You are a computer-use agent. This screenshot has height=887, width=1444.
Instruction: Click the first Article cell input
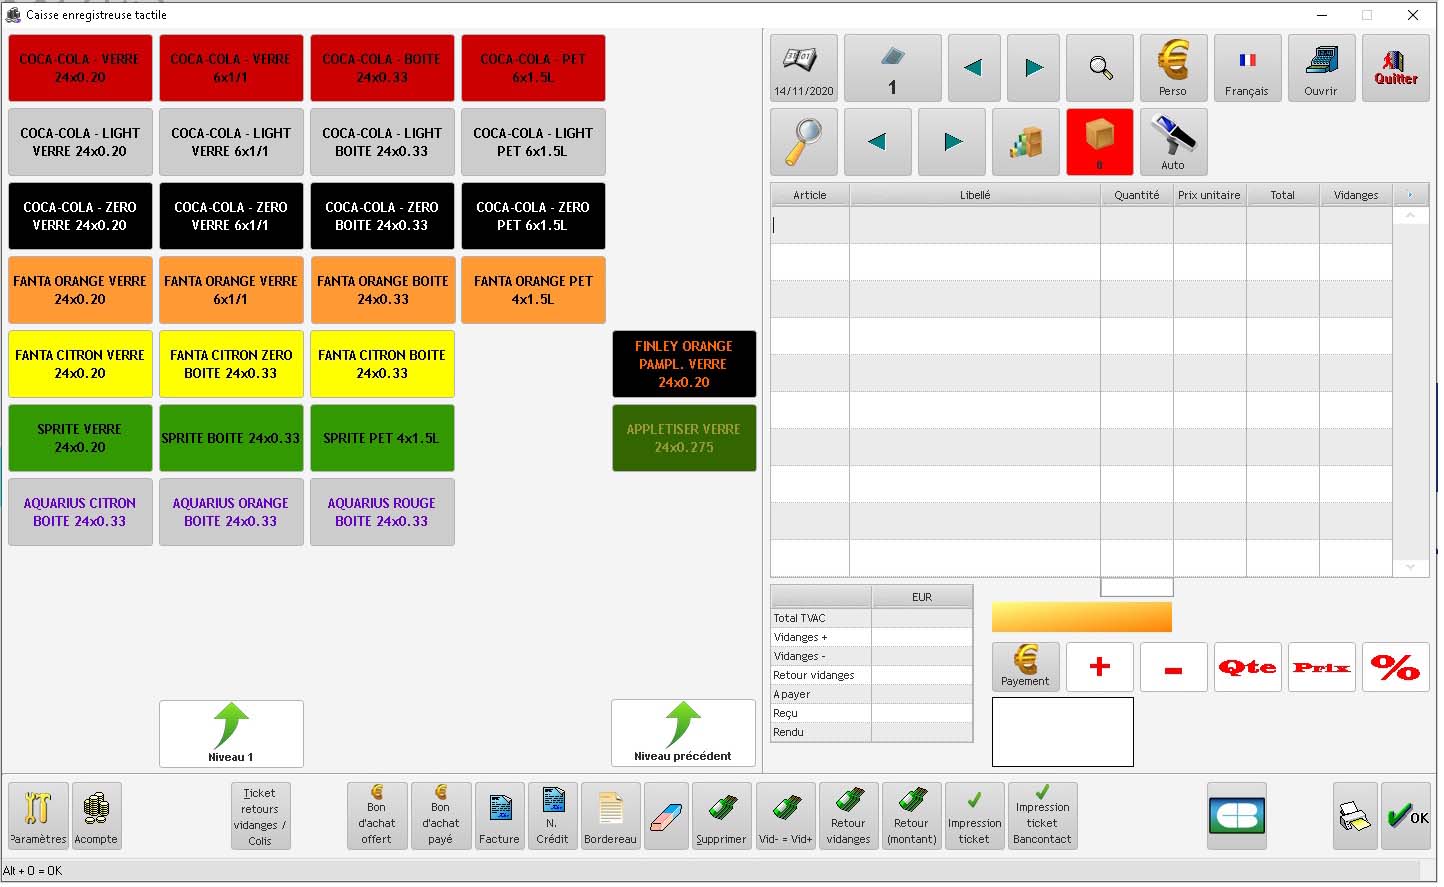click(810, 225)
